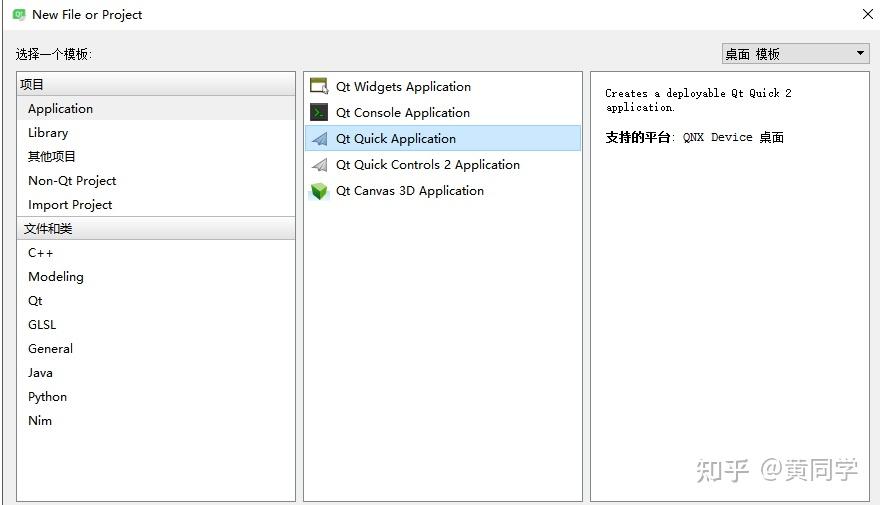Click the Qt Quick Application paper plane icon
This screenshot has height=505, width=880.
tap(319, 139)
